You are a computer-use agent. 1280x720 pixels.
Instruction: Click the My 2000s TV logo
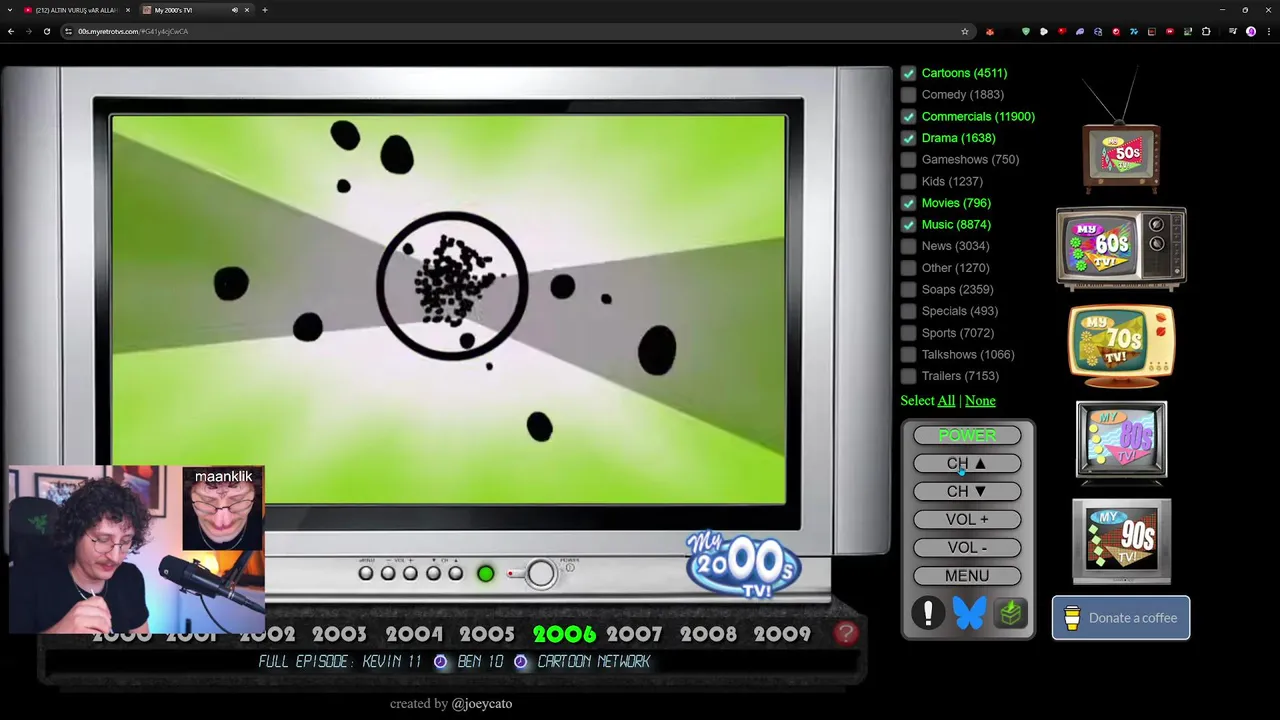(x=743, y=565)
